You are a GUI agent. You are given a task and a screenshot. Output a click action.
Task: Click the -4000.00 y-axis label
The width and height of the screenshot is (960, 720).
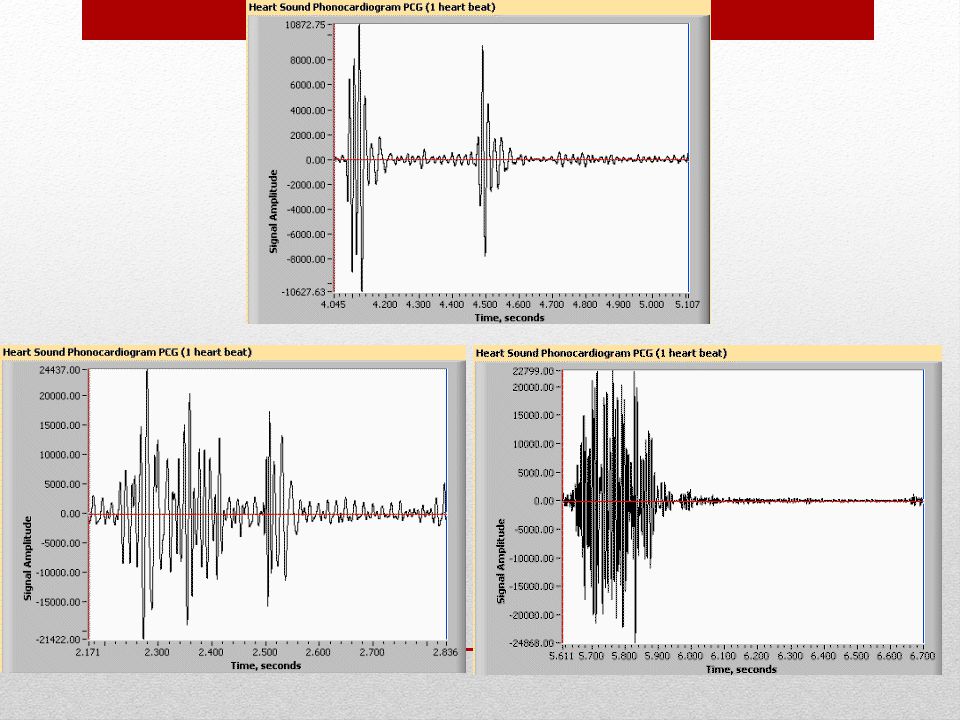[306, 210]
